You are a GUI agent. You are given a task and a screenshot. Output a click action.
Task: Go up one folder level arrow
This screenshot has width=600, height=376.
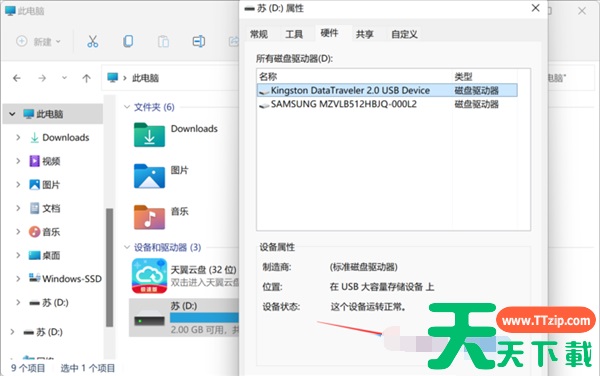pyautogui.click(x=86, y=78)
